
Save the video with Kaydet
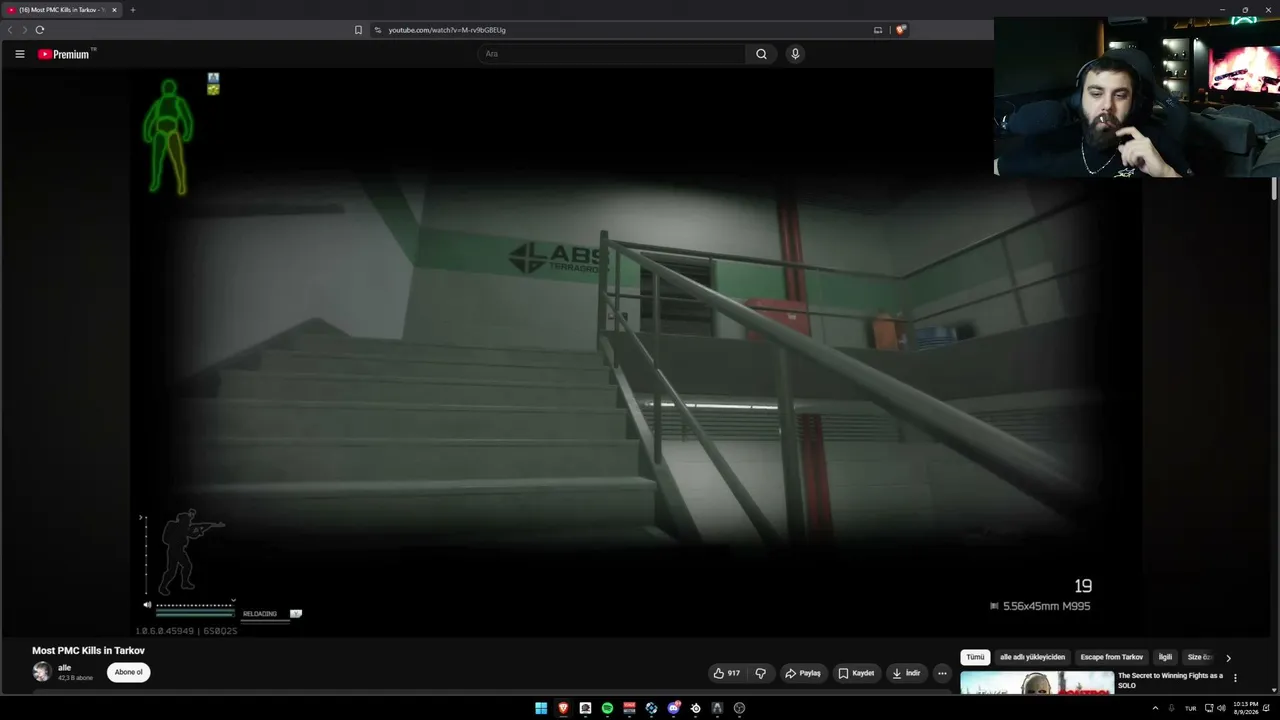tap(856, 673)
